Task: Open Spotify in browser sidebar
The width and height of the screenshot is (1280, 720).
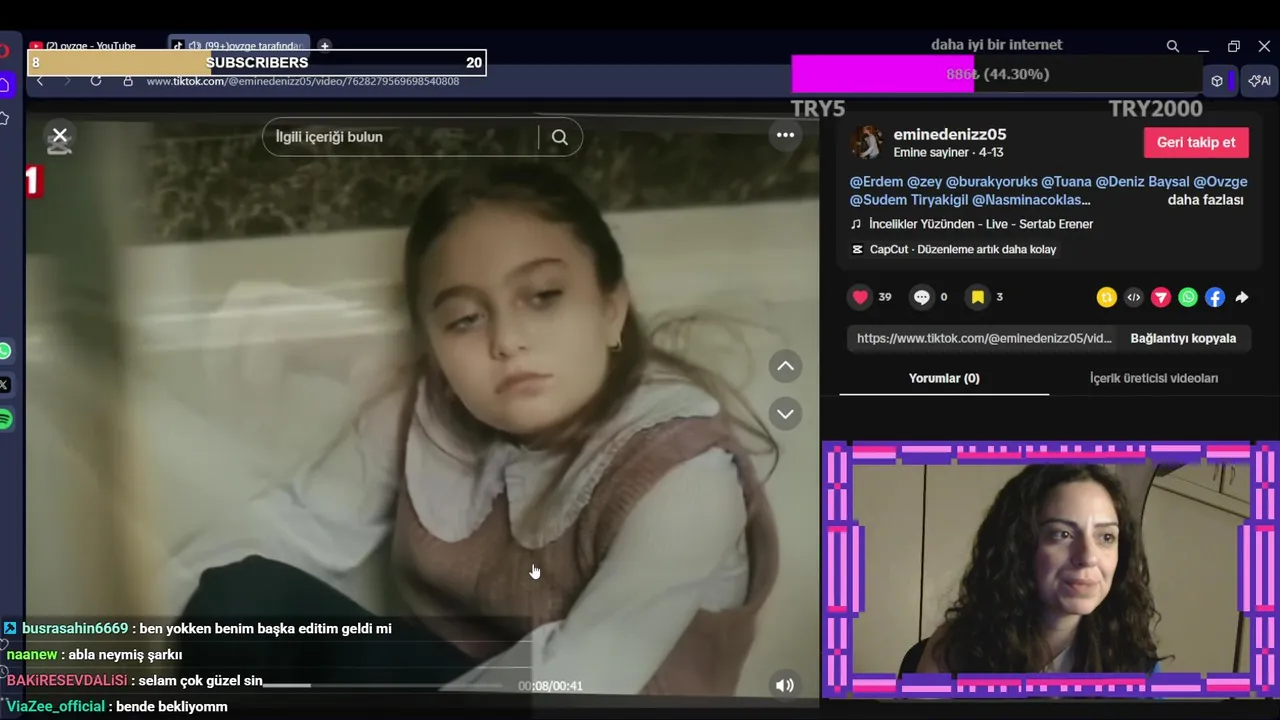Action: (x=5, y=419)
